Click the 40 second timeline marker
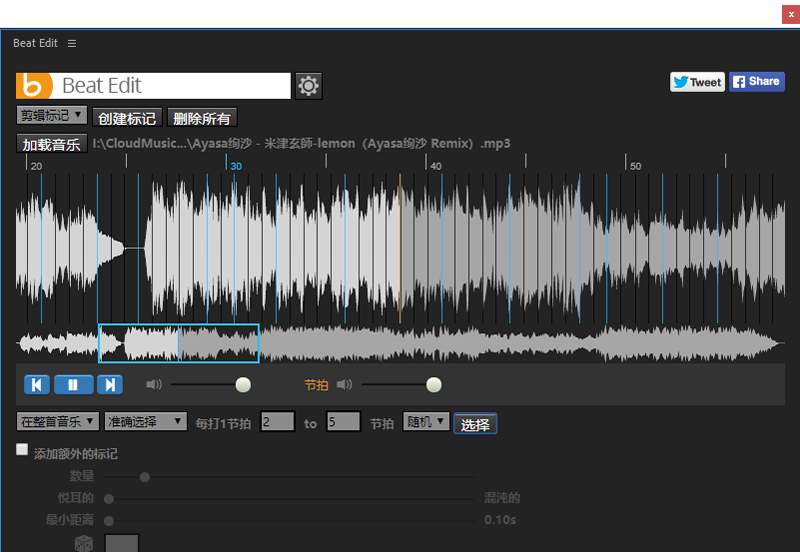Image resolution: width=800 pixels, height=552 pixels. (x=436, y=166)
